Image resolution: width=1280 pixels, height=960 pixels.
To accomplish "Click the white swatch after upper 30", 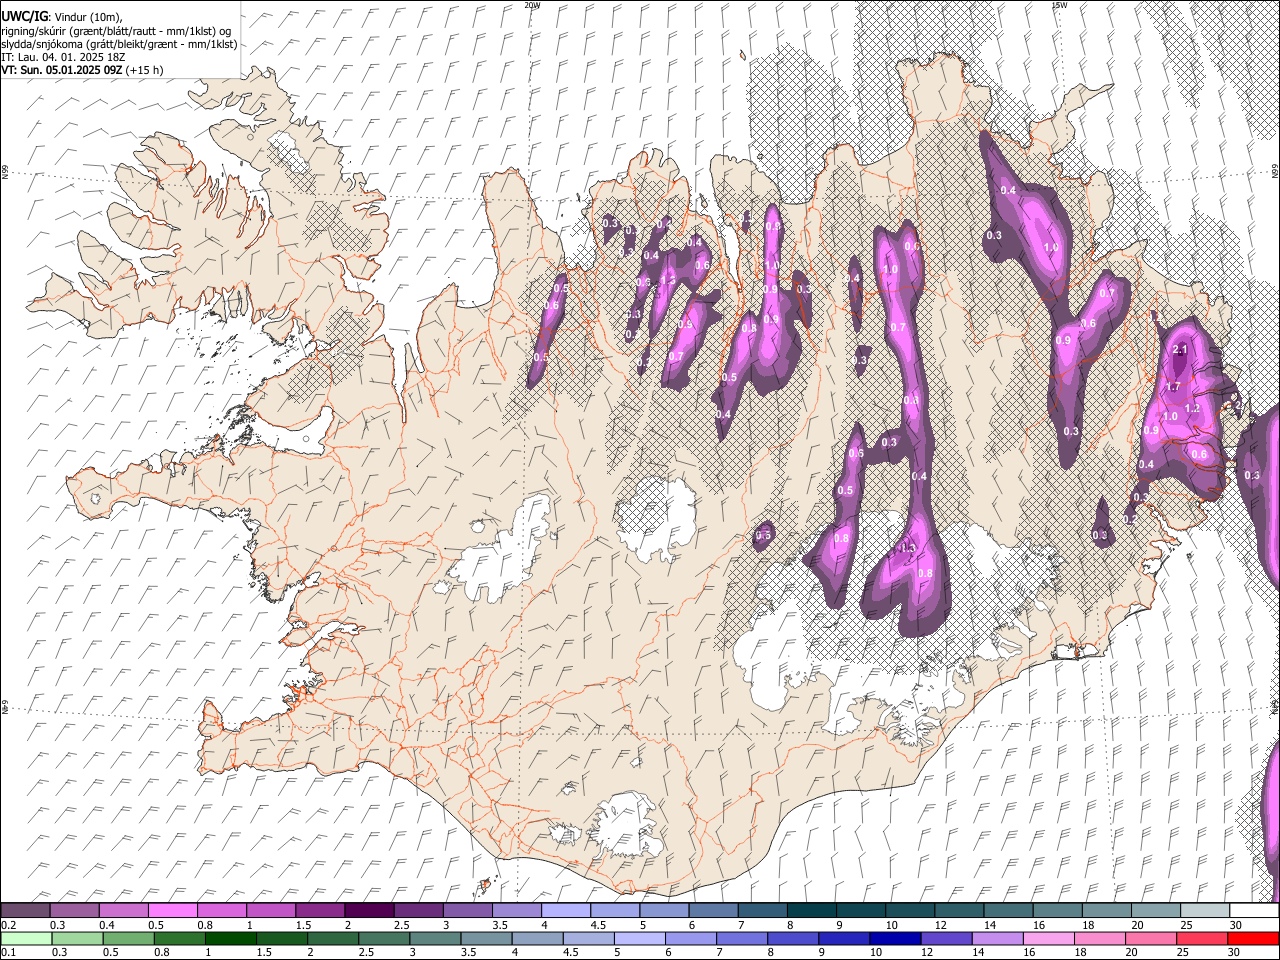I will [x=1254, y=910].
